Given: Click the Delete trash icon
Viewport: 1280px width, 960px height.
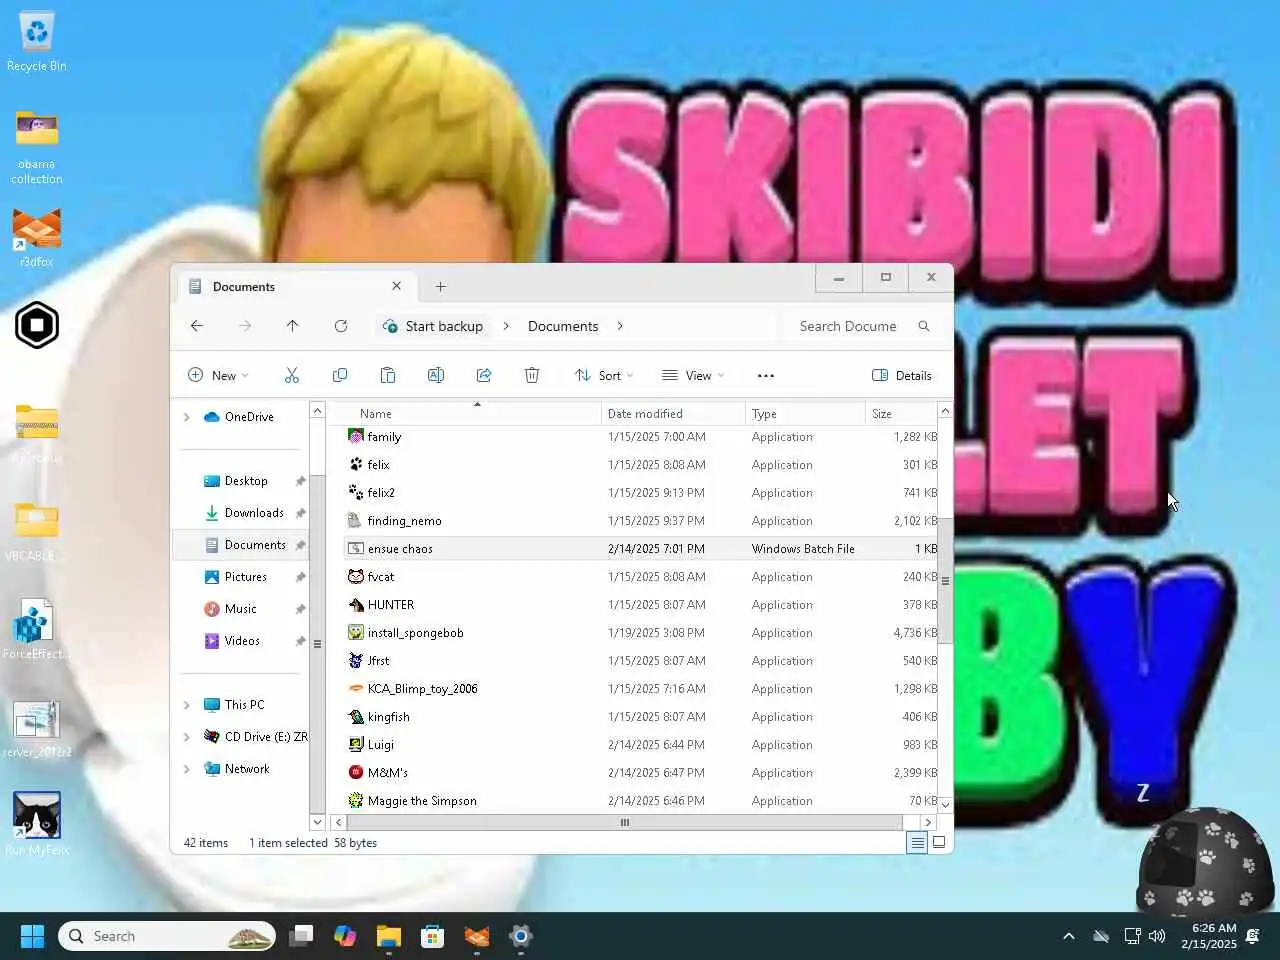Looking at the screenshot, I should (x=532, y=375).
